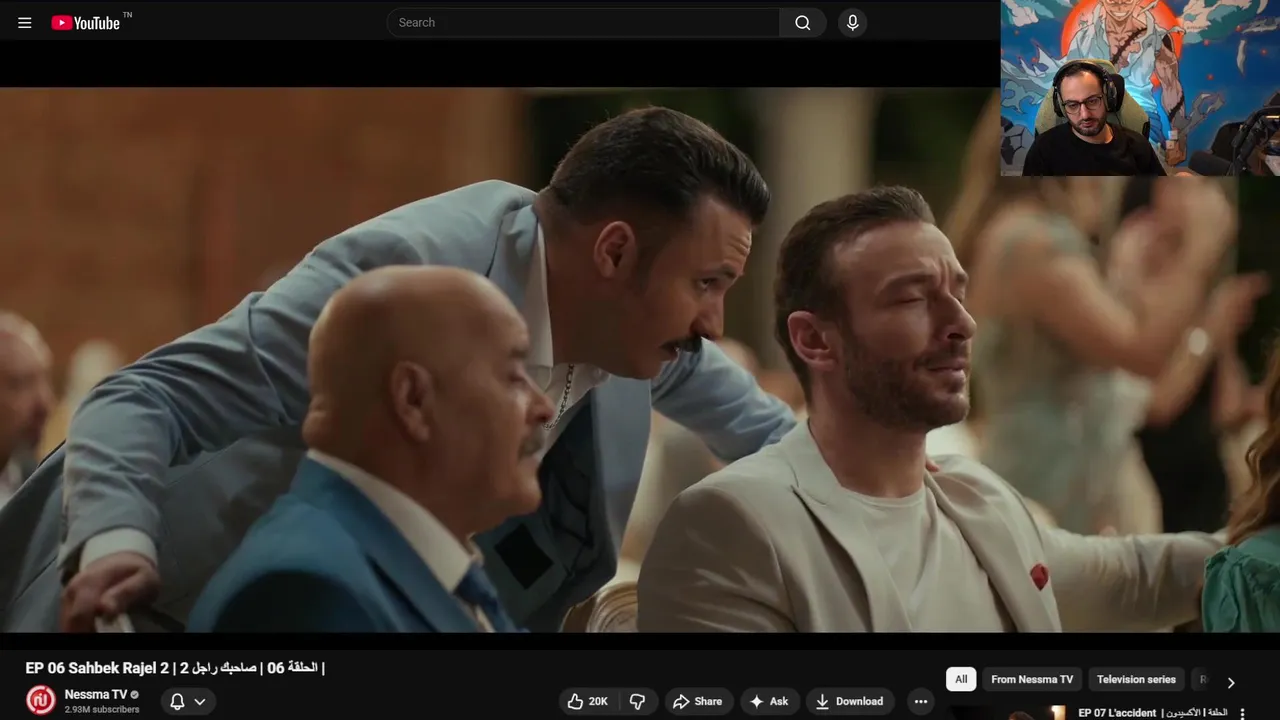Download the video
This screenshot has height=720, width=1280.
coord(849,702)
